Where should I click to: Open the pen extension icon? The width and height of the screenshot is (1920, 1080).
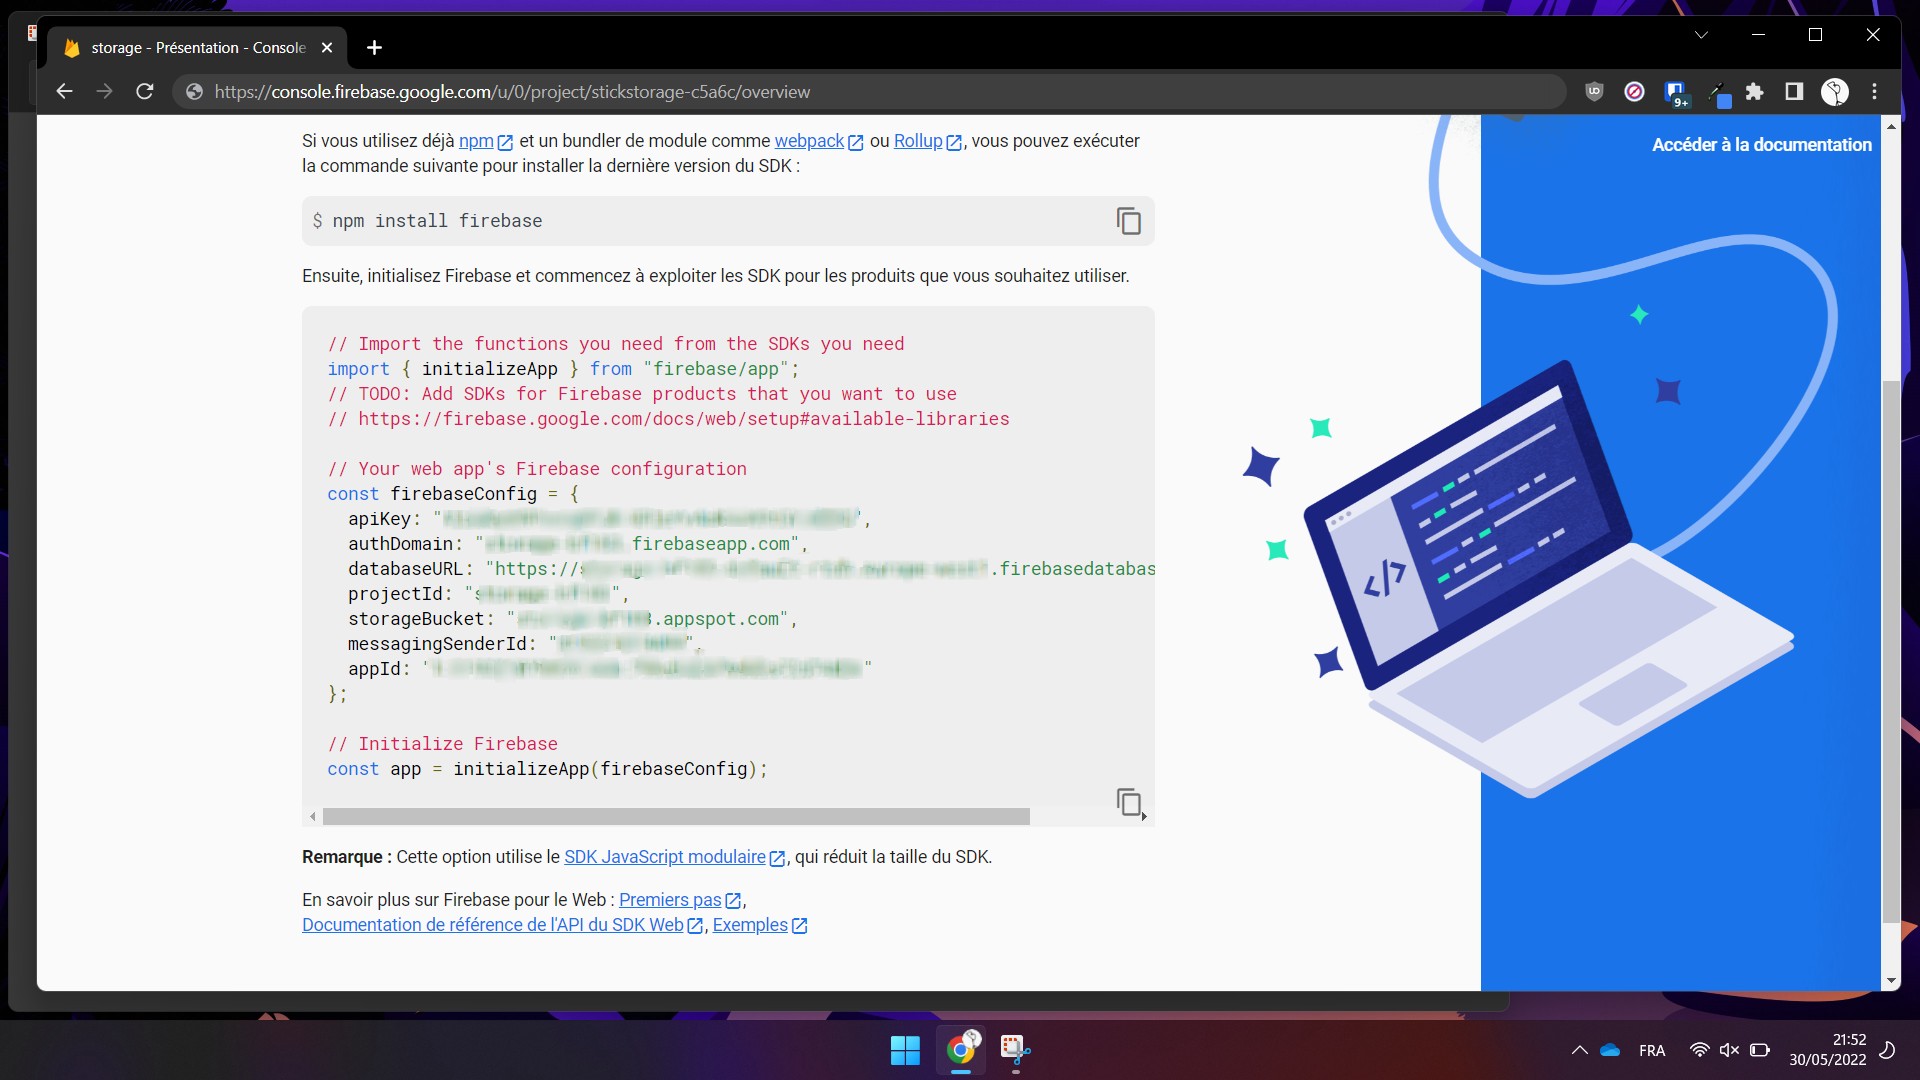pyautogui.click(x=1717, y=94)
